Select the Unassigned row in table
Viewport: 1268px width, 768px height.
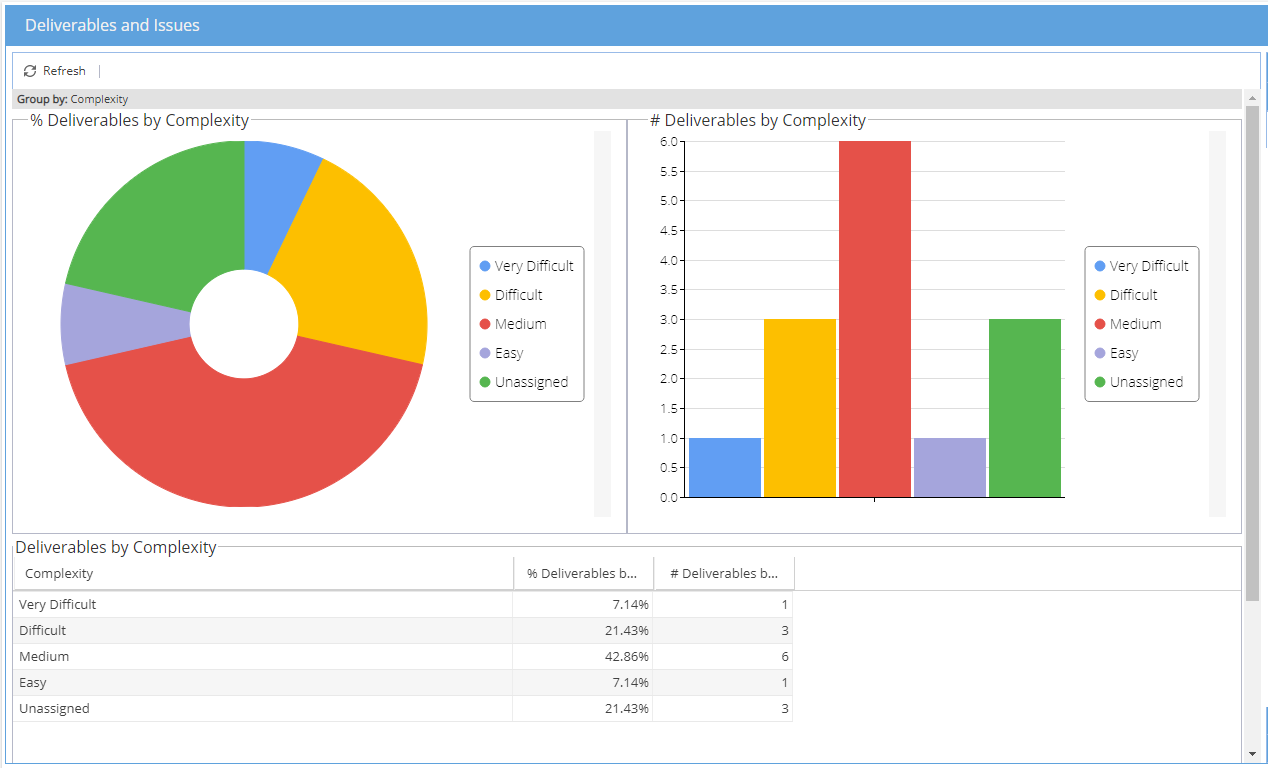pyautogui.click(x=403, y=709)
